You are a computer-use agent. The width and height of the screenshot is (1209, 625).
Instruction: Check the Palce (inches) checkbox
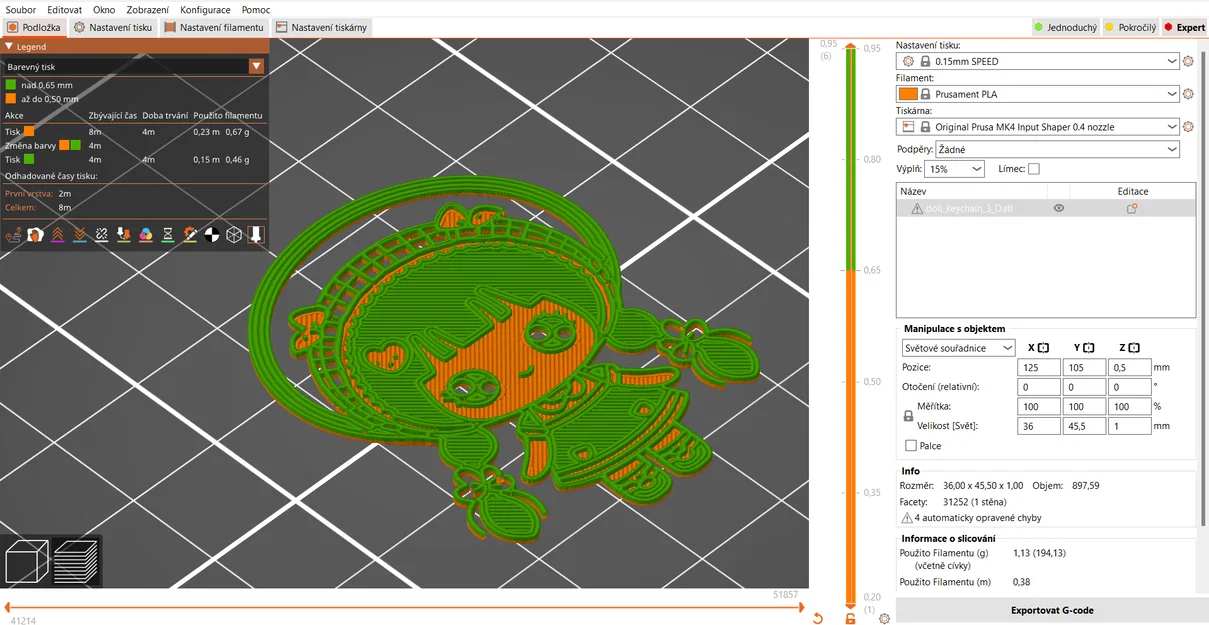[910, 446]
